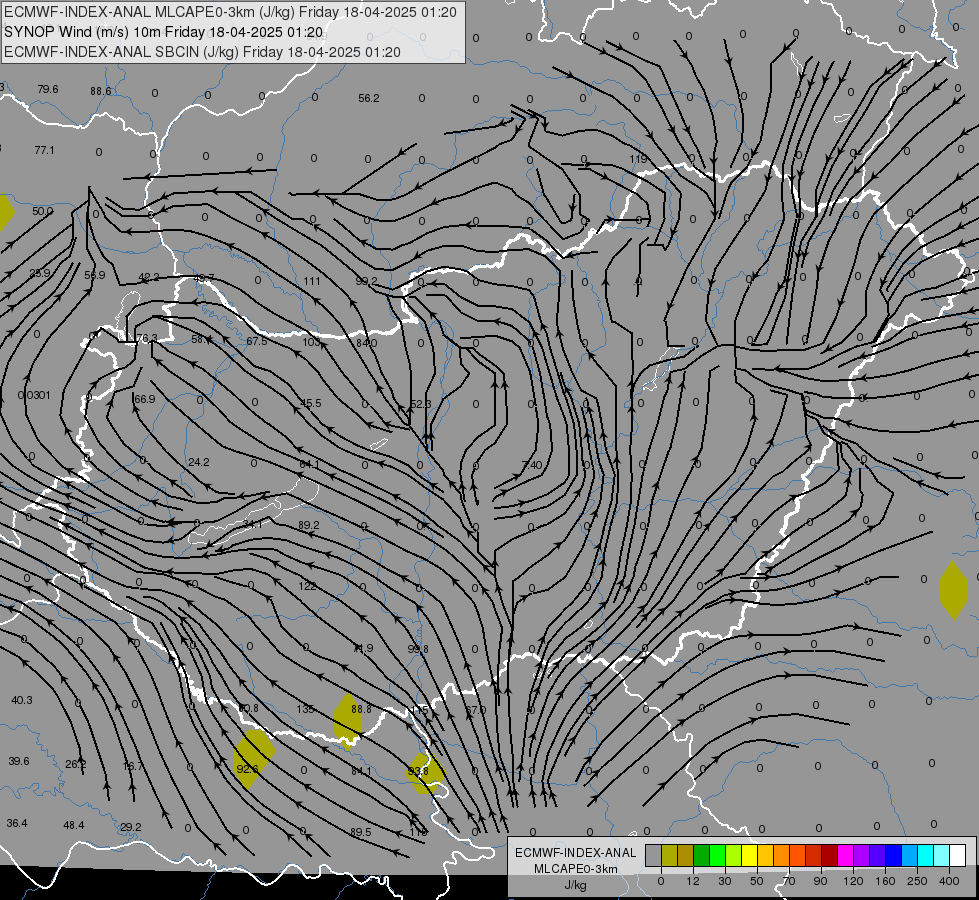This screenshot has height=900, width=979.
Task: Click the MLCAPE0-3km title line at top
Action: [x=230, y=12]
